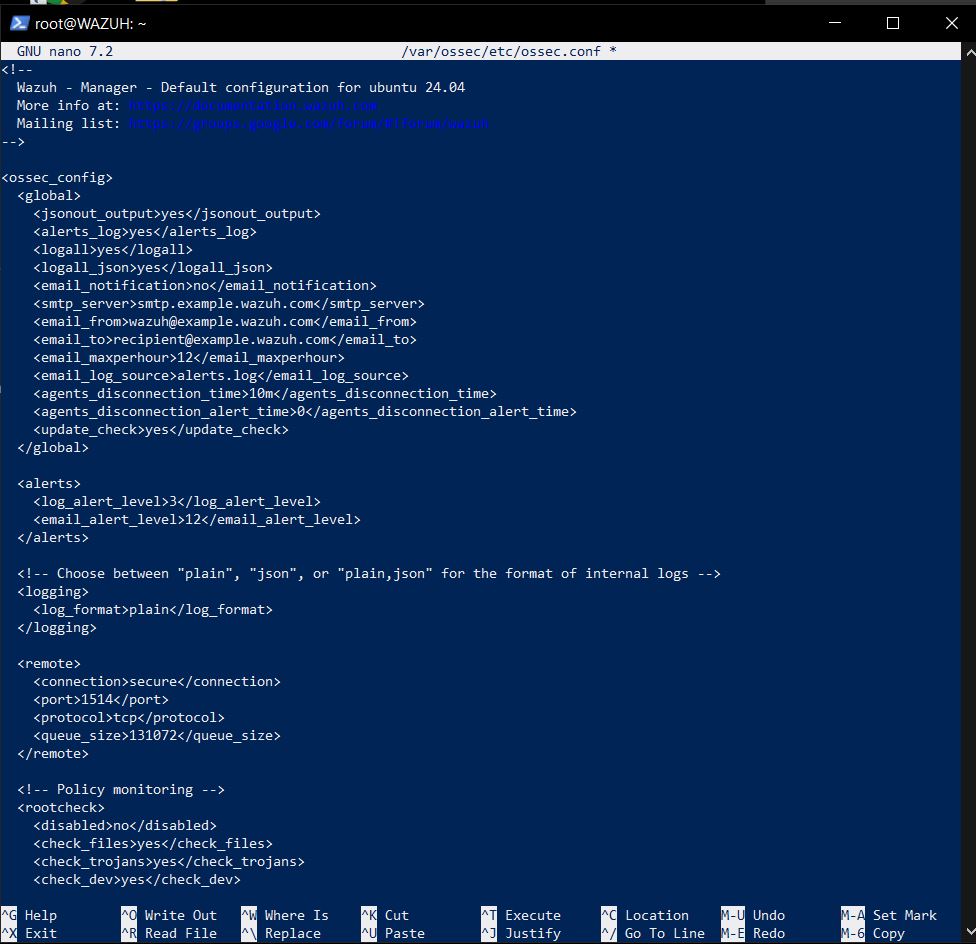The height and width of the screenshot is (944, 976).
Task: Click the opening <logging> tag line
Action: (x=53, y=592)
